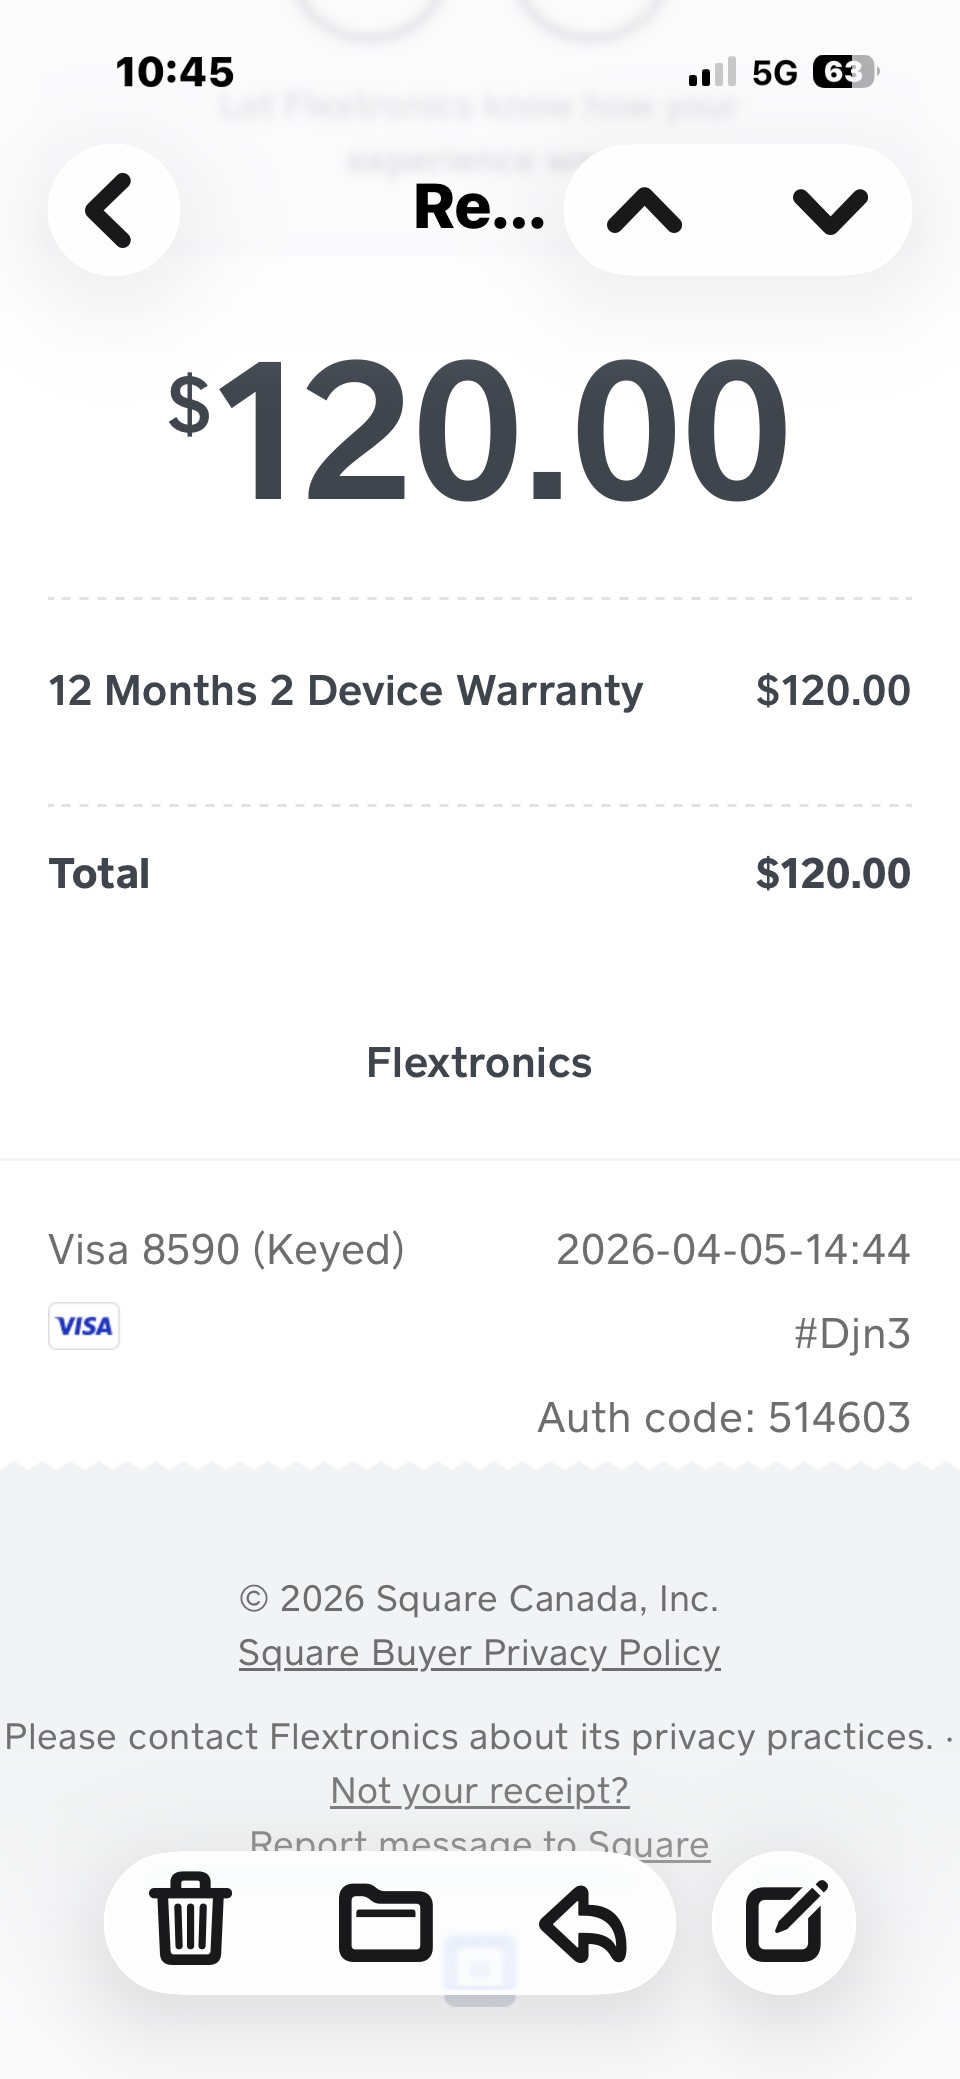Tap the Visa card logo
This screenshot has width=960, height=2079.
84,1326
